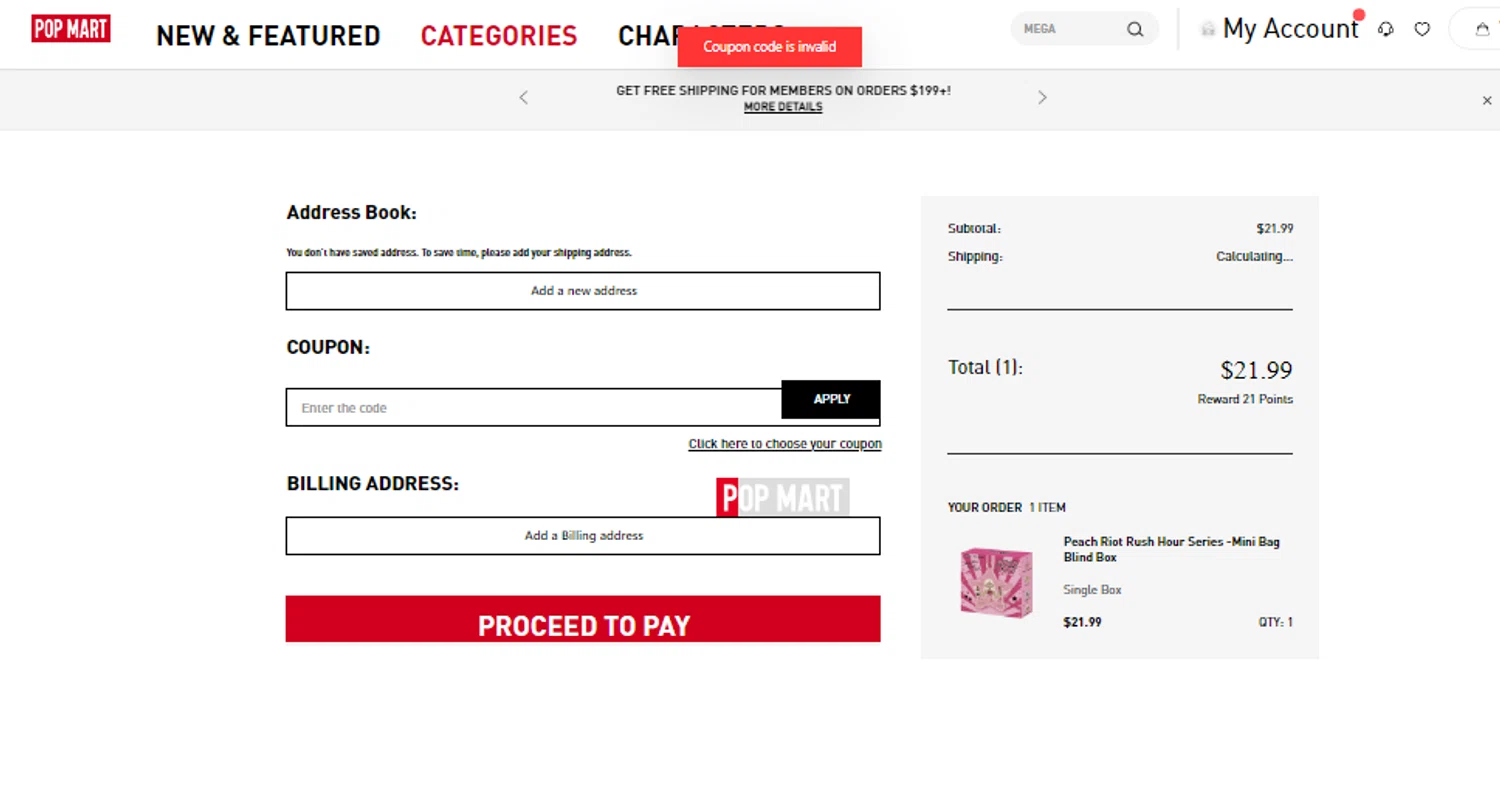Show next promo banner message
Image resolution: width=1500 pixels, height=810 pixels.
click(1042, 97)
